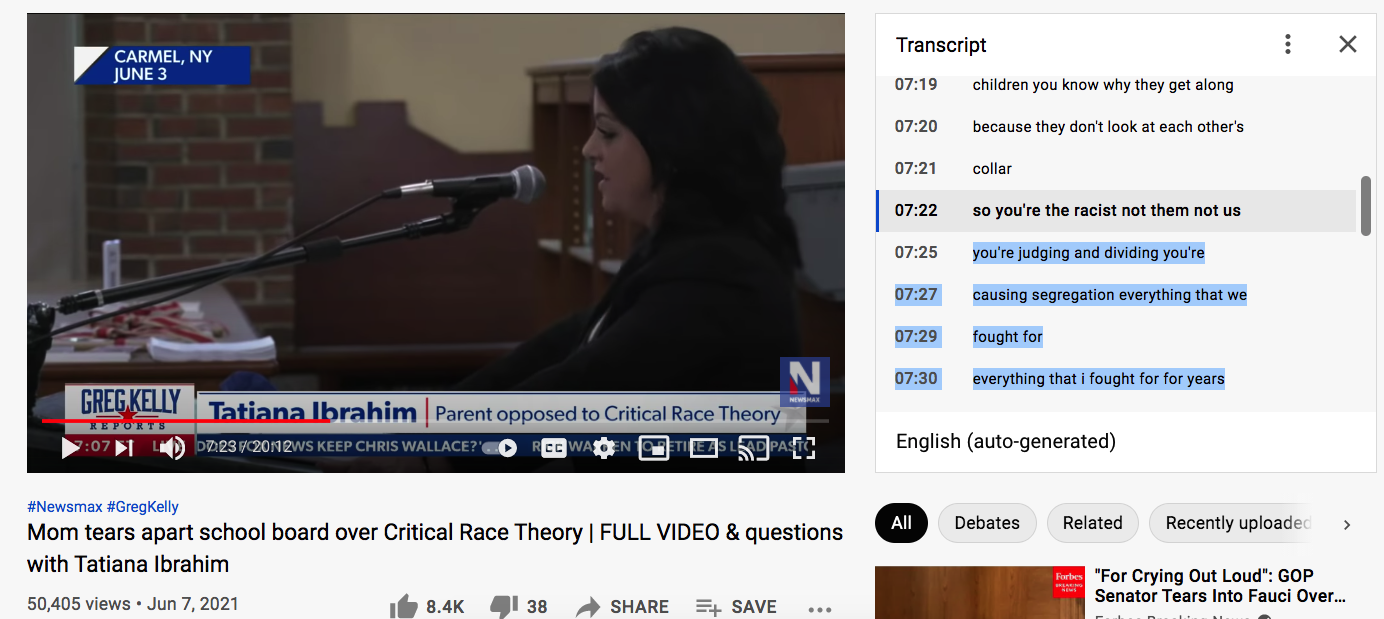Jump to transcript line 'fought for'
The width and height of the screenshot is (1384, 619).
(1008, 337)
